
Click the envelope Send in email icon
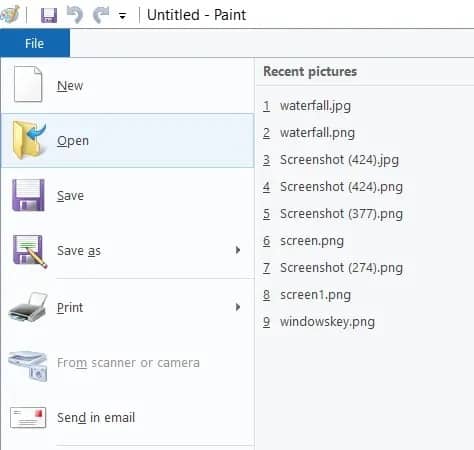pyautogui.click(x=28, y=418)
